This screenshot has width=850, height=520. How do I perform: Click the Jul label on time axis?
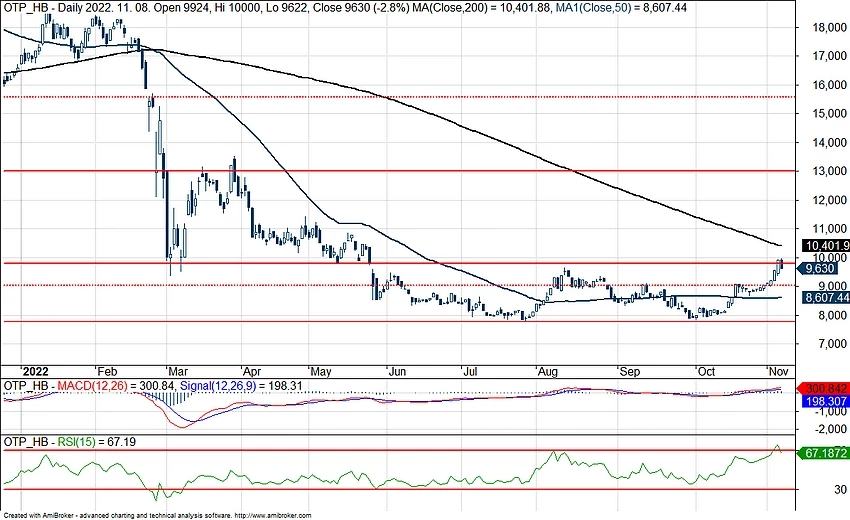[470, 371]
